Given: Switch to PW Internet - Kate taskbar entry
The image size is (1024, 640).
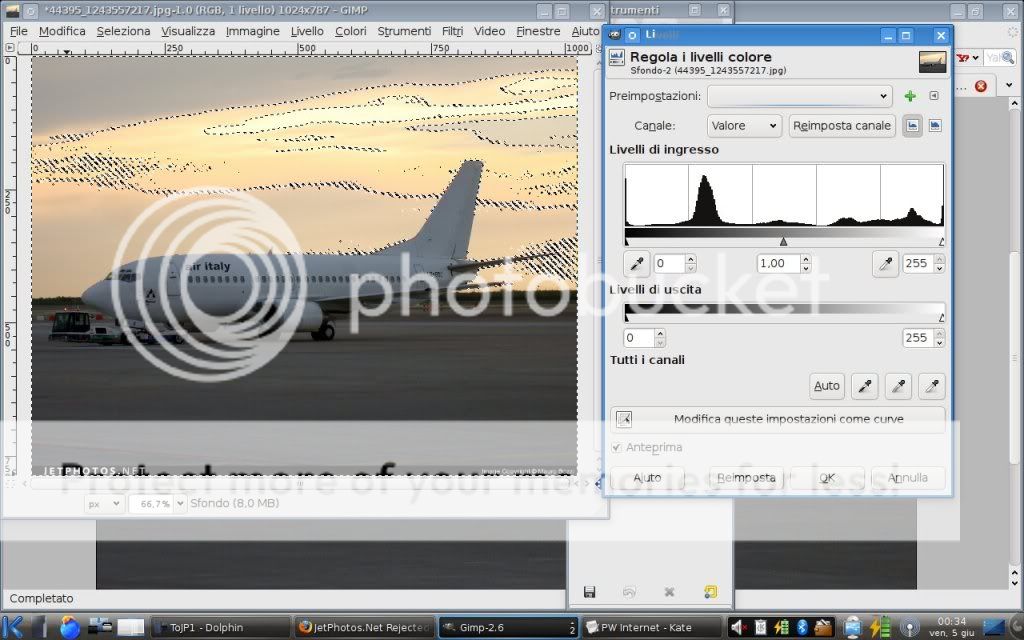Looking at the screenshot, I should tap(652, 628).
